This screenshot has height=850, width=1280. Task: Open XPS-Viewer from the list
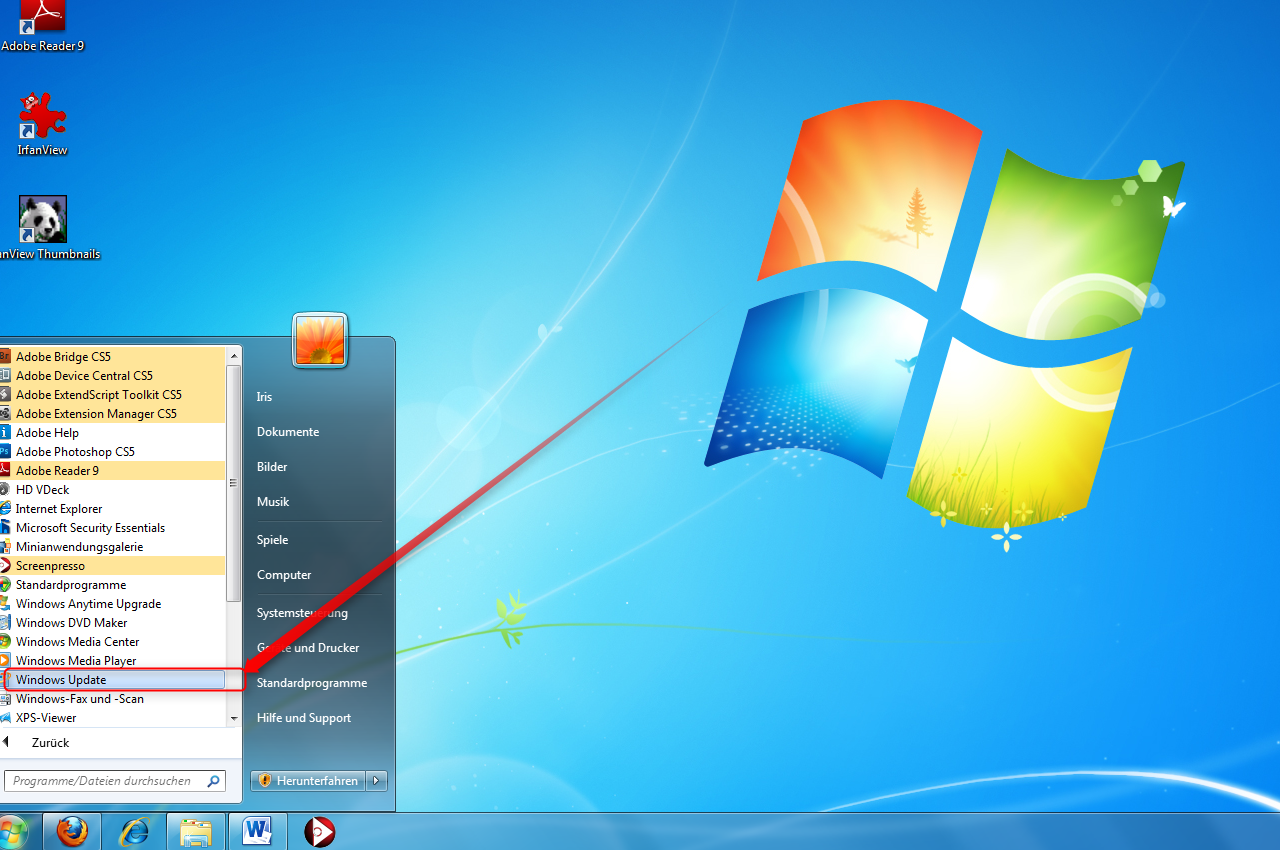click(x=112, y=717)
